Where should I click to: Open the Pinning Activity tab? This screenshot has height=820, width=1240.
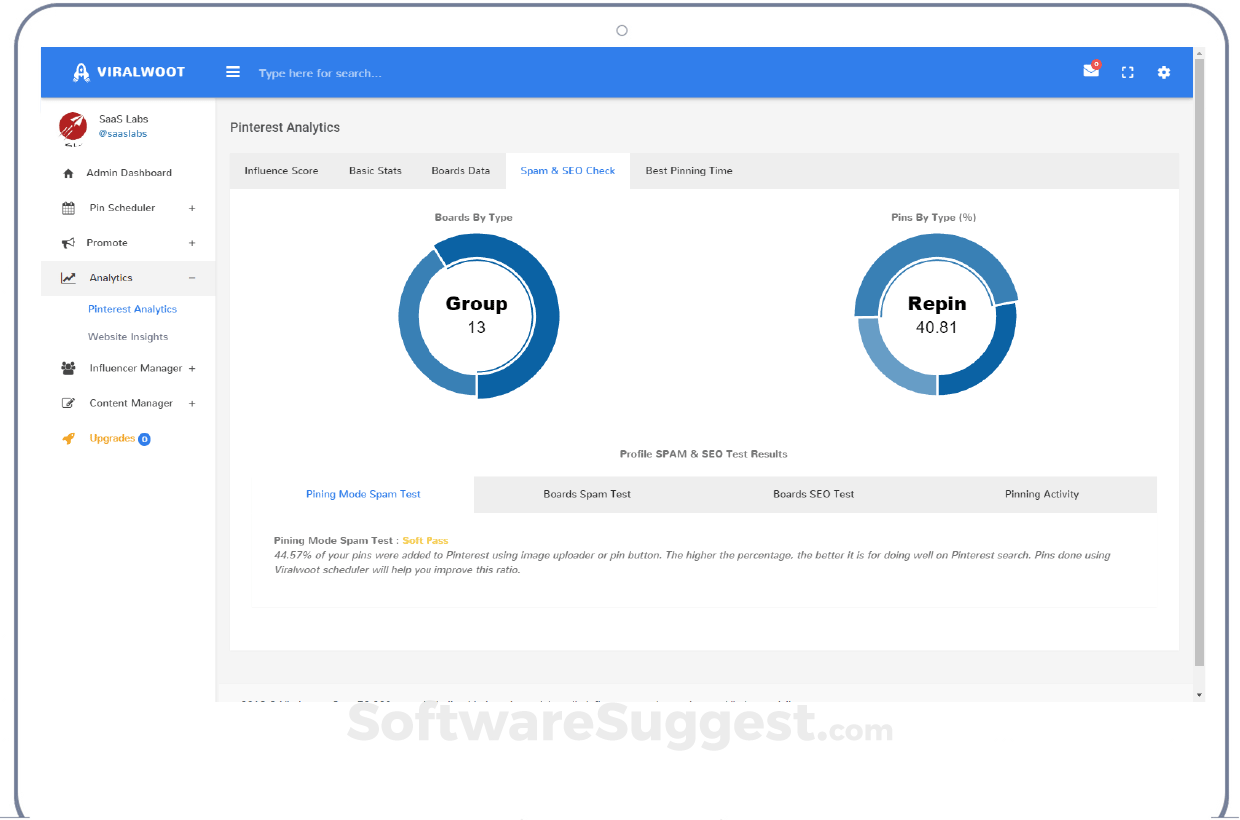(x=1042, y=494)
